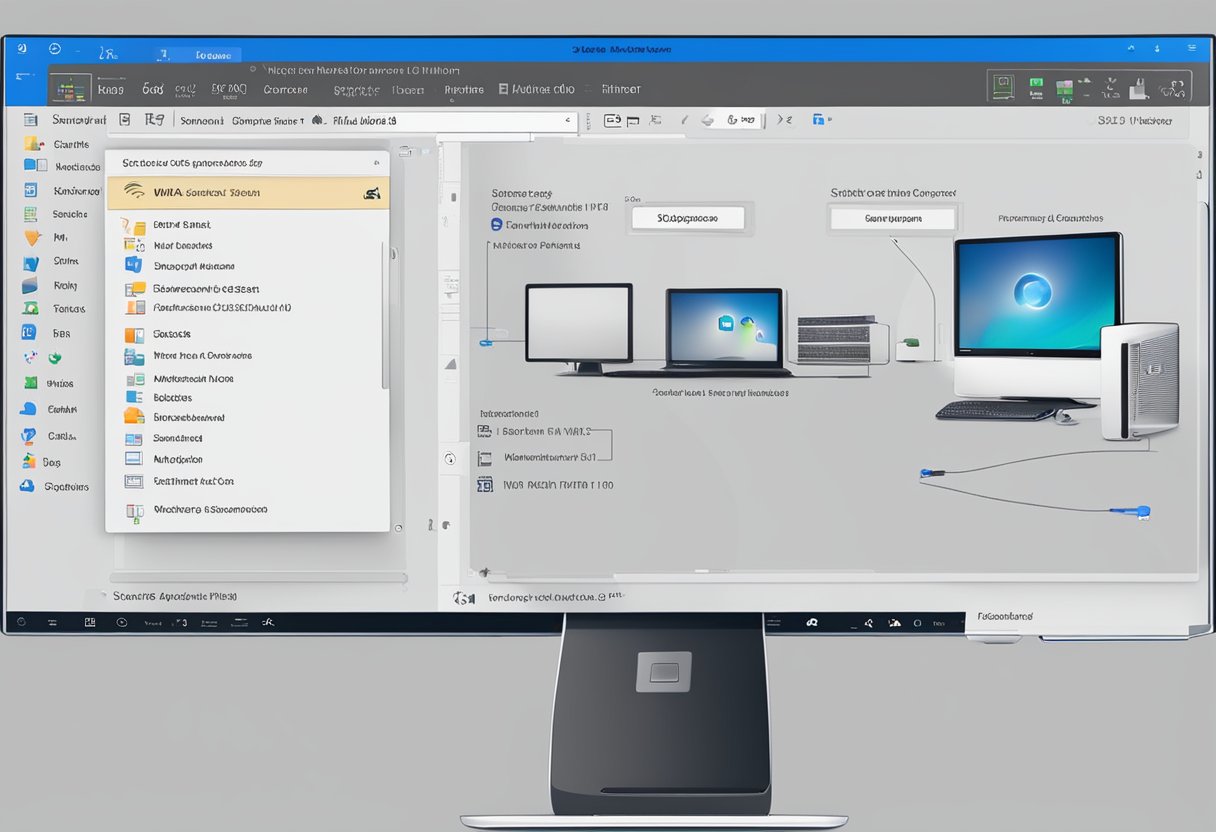Image resolution: width=1216 pixels, height=832 pixels.
Task: Toggle the first boxed item under Intoreationded
Action: [x=485, y=432]
